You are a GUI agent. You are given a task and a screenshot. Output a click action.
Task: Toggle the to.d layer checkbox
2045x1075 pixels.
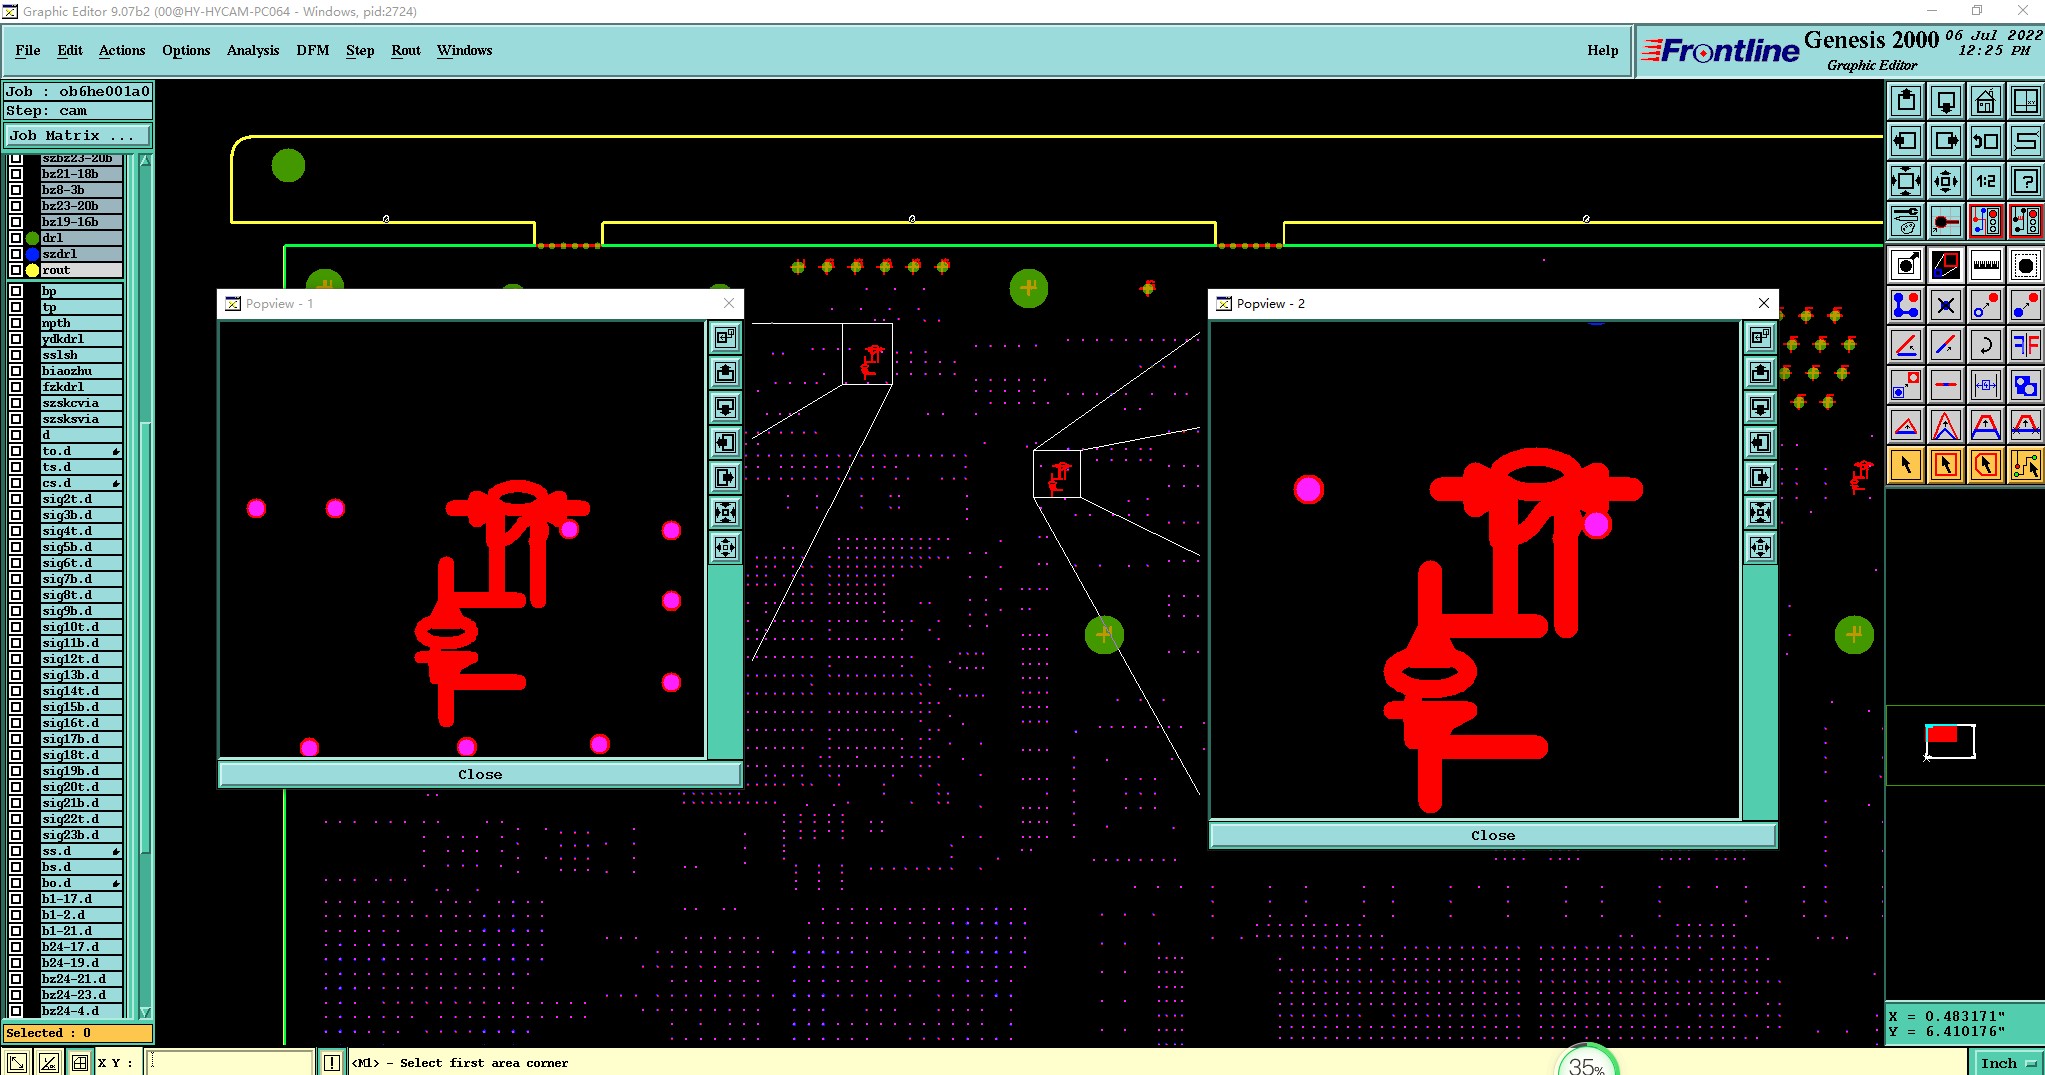click(16, 451)
